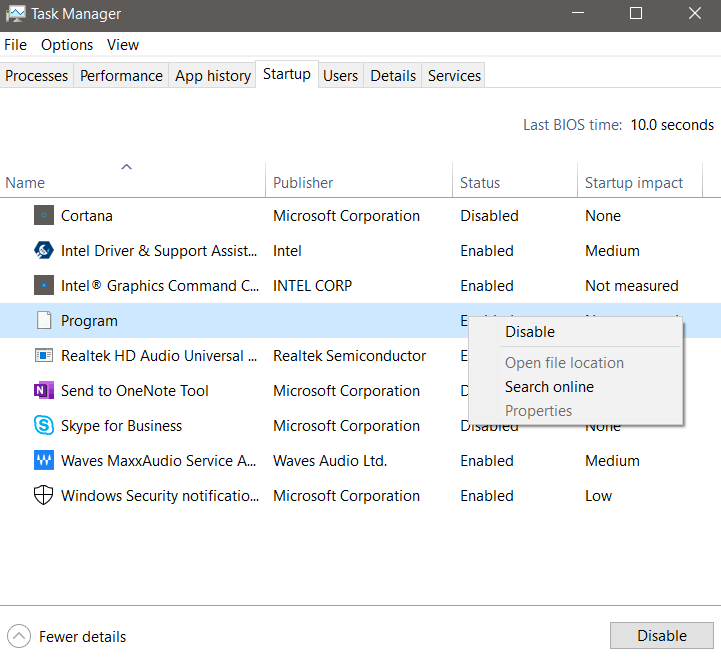Click greyed Properties context menu entry
Image resolution: width=721 pixels, height=658 pixels.
point(538,411)
